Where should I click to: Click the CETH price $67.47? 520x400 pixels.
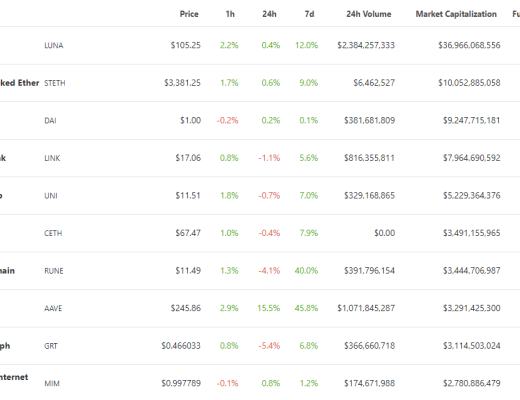click(188, 233)
